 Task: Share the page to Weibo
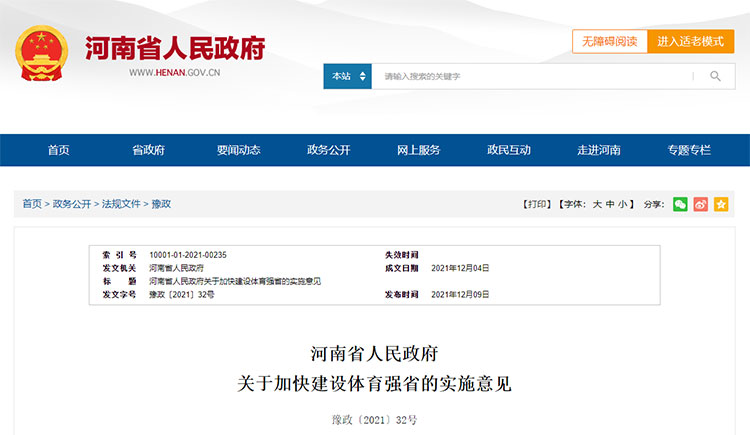point(700,204)
